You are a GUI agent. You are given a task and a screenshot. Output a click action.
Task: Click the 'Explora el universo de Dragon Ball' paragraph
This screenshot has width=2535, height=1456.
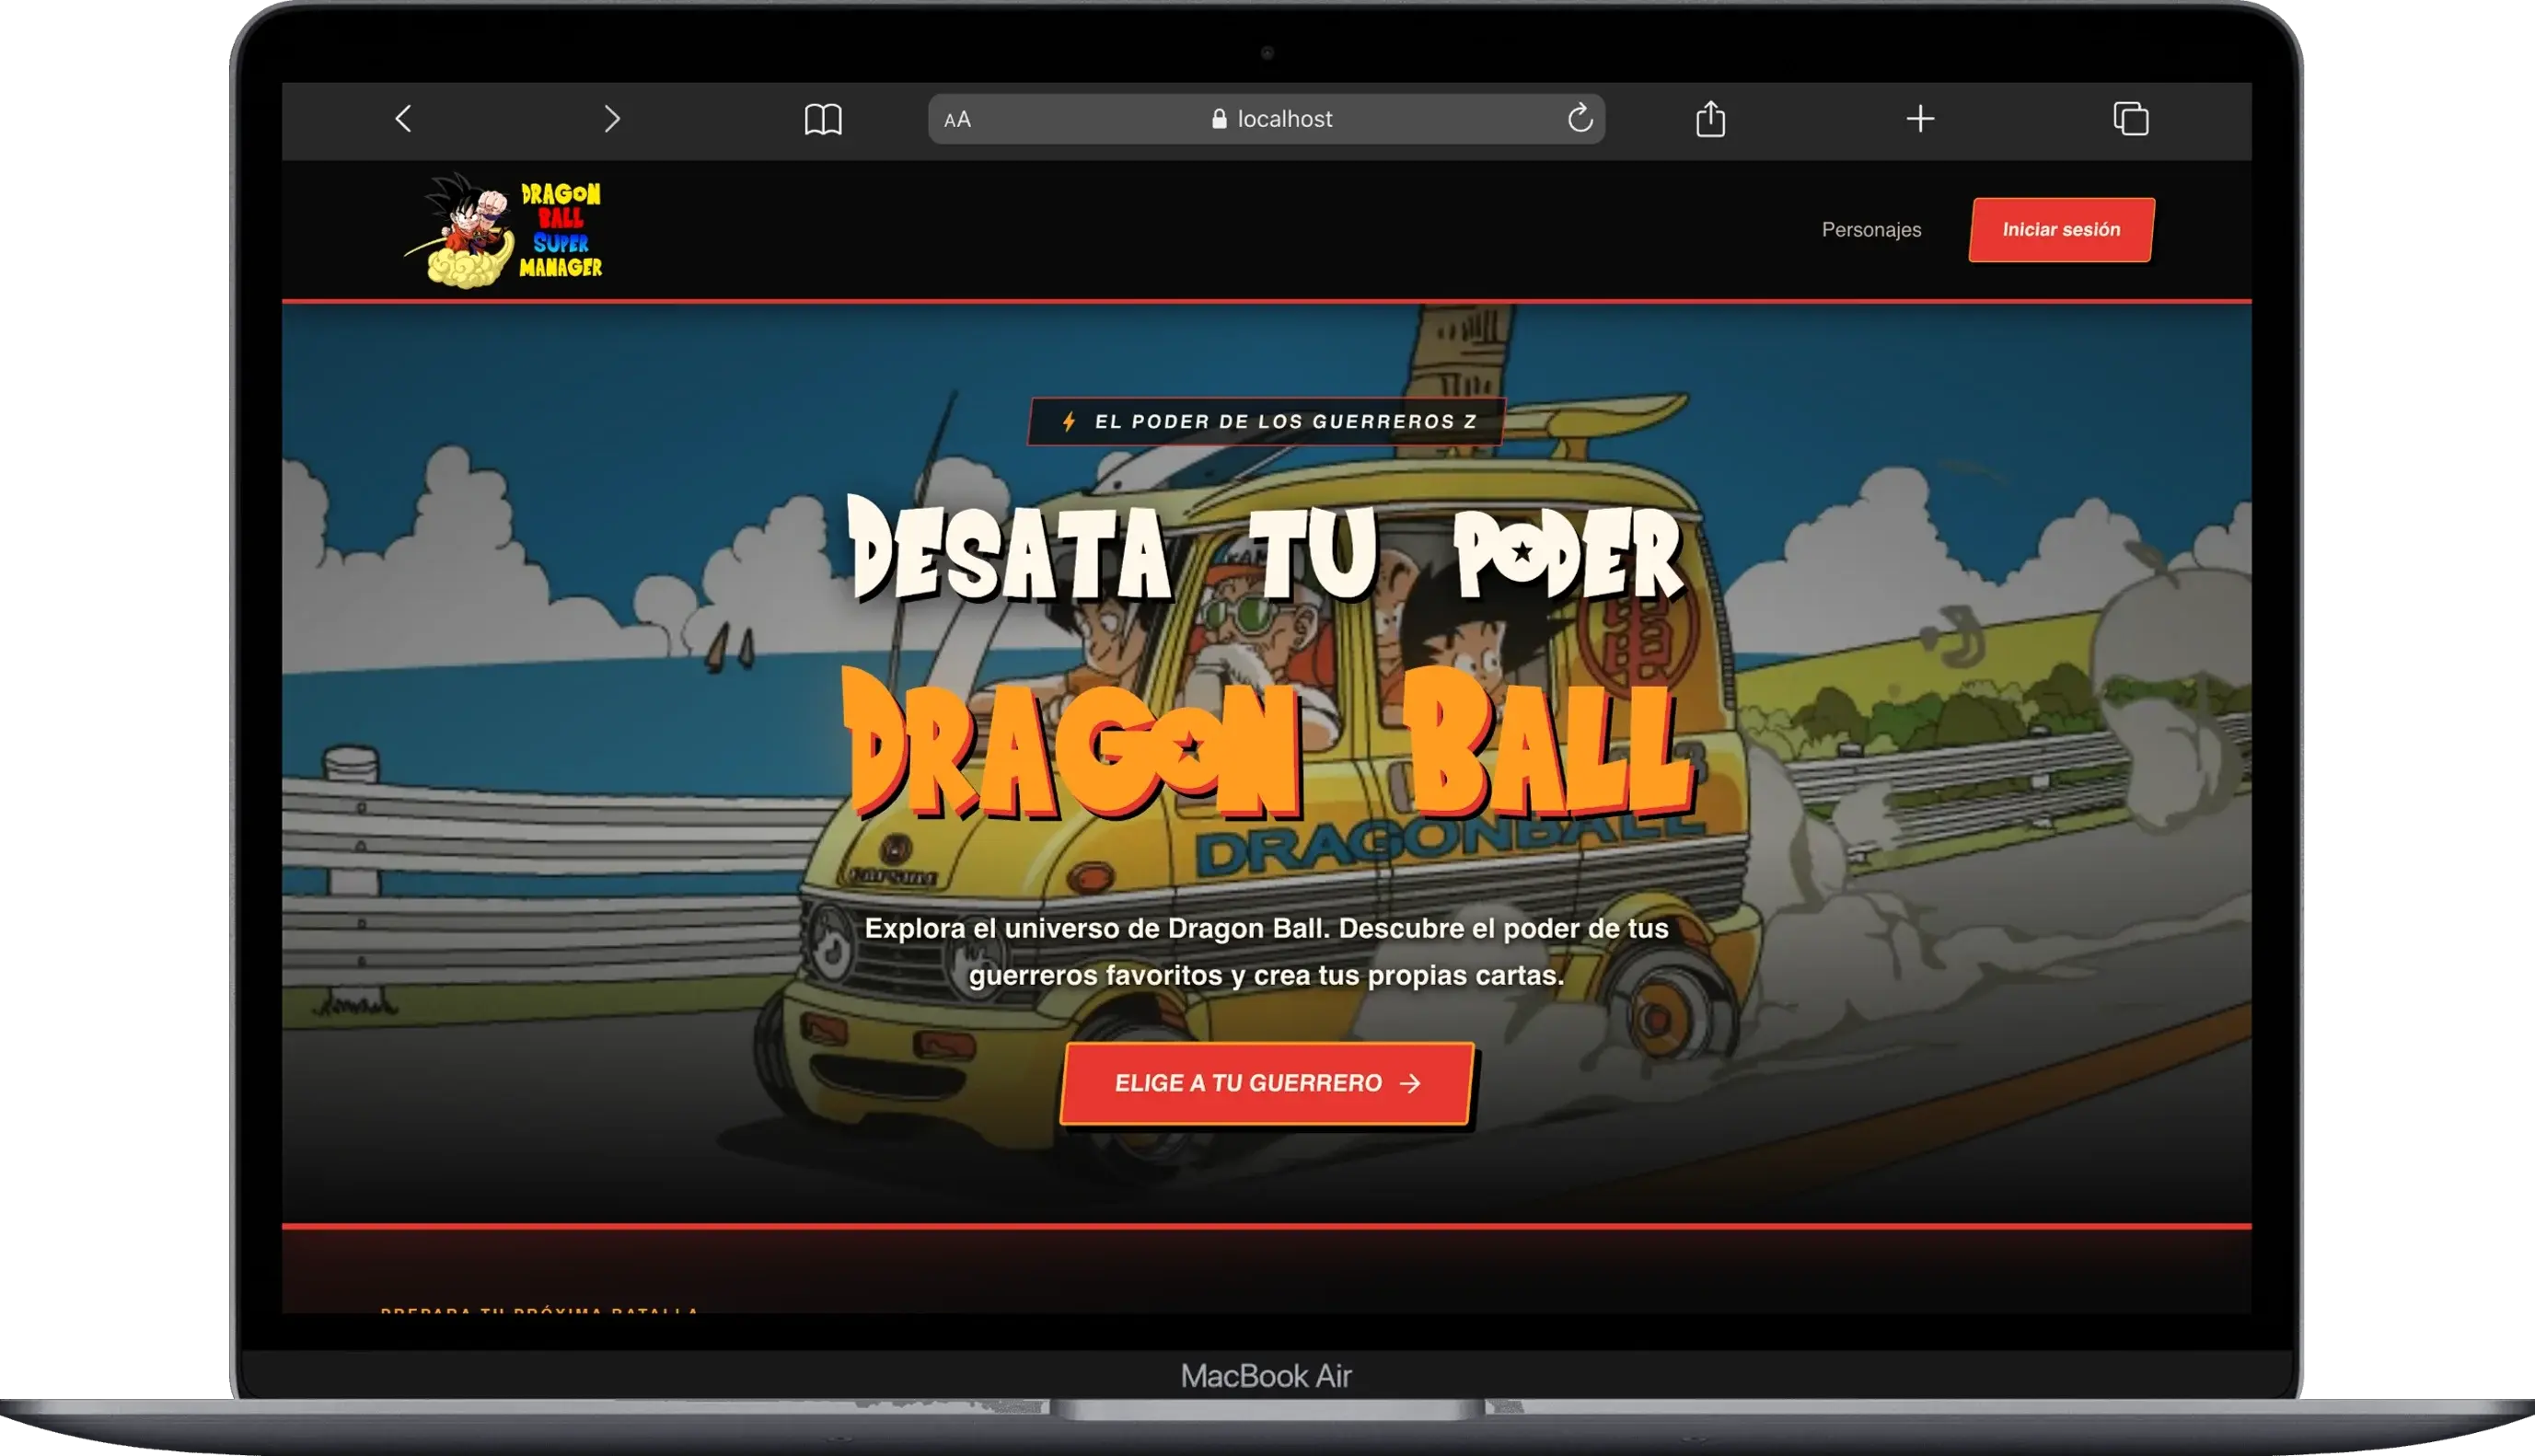(x=1267, y=951)
